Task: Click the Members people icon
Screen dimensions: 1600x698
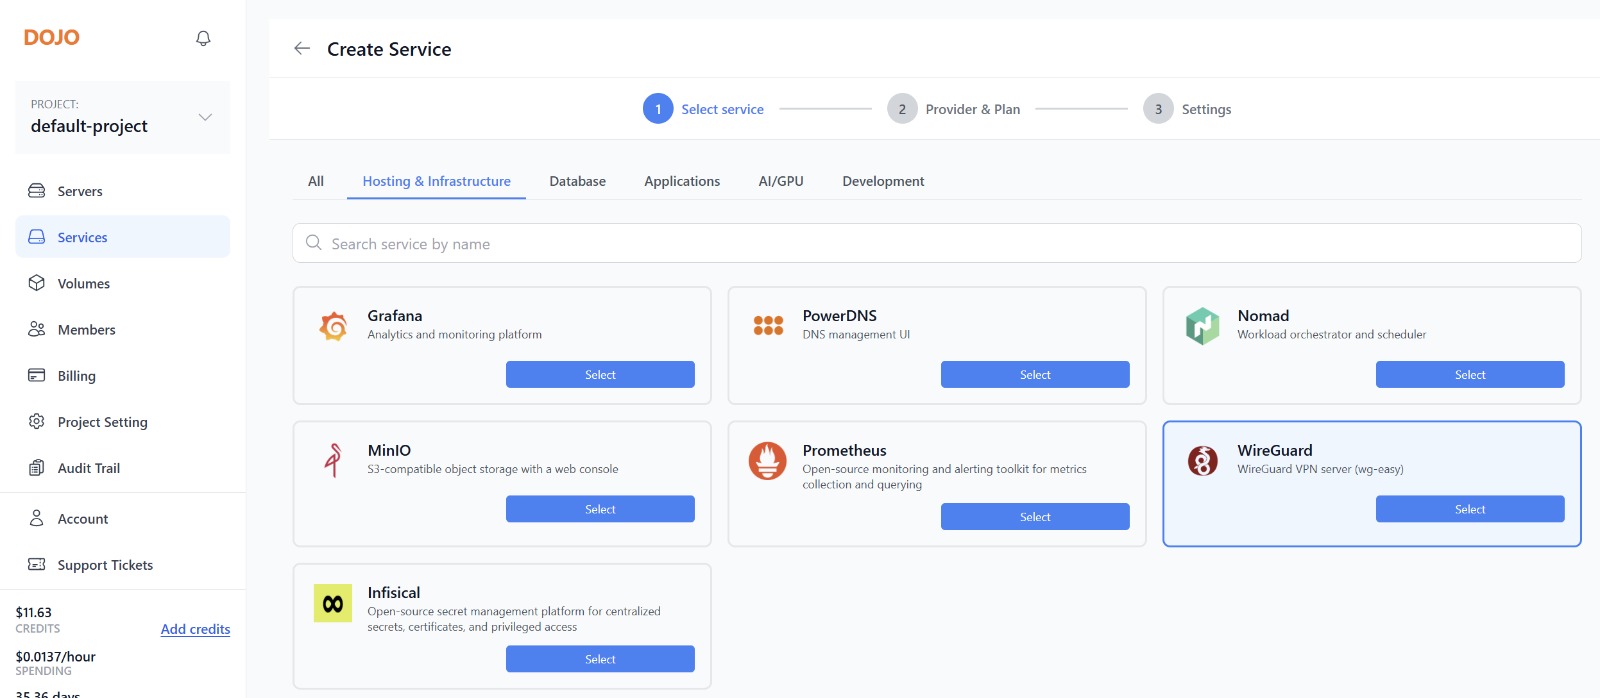Action: point(37,329)
